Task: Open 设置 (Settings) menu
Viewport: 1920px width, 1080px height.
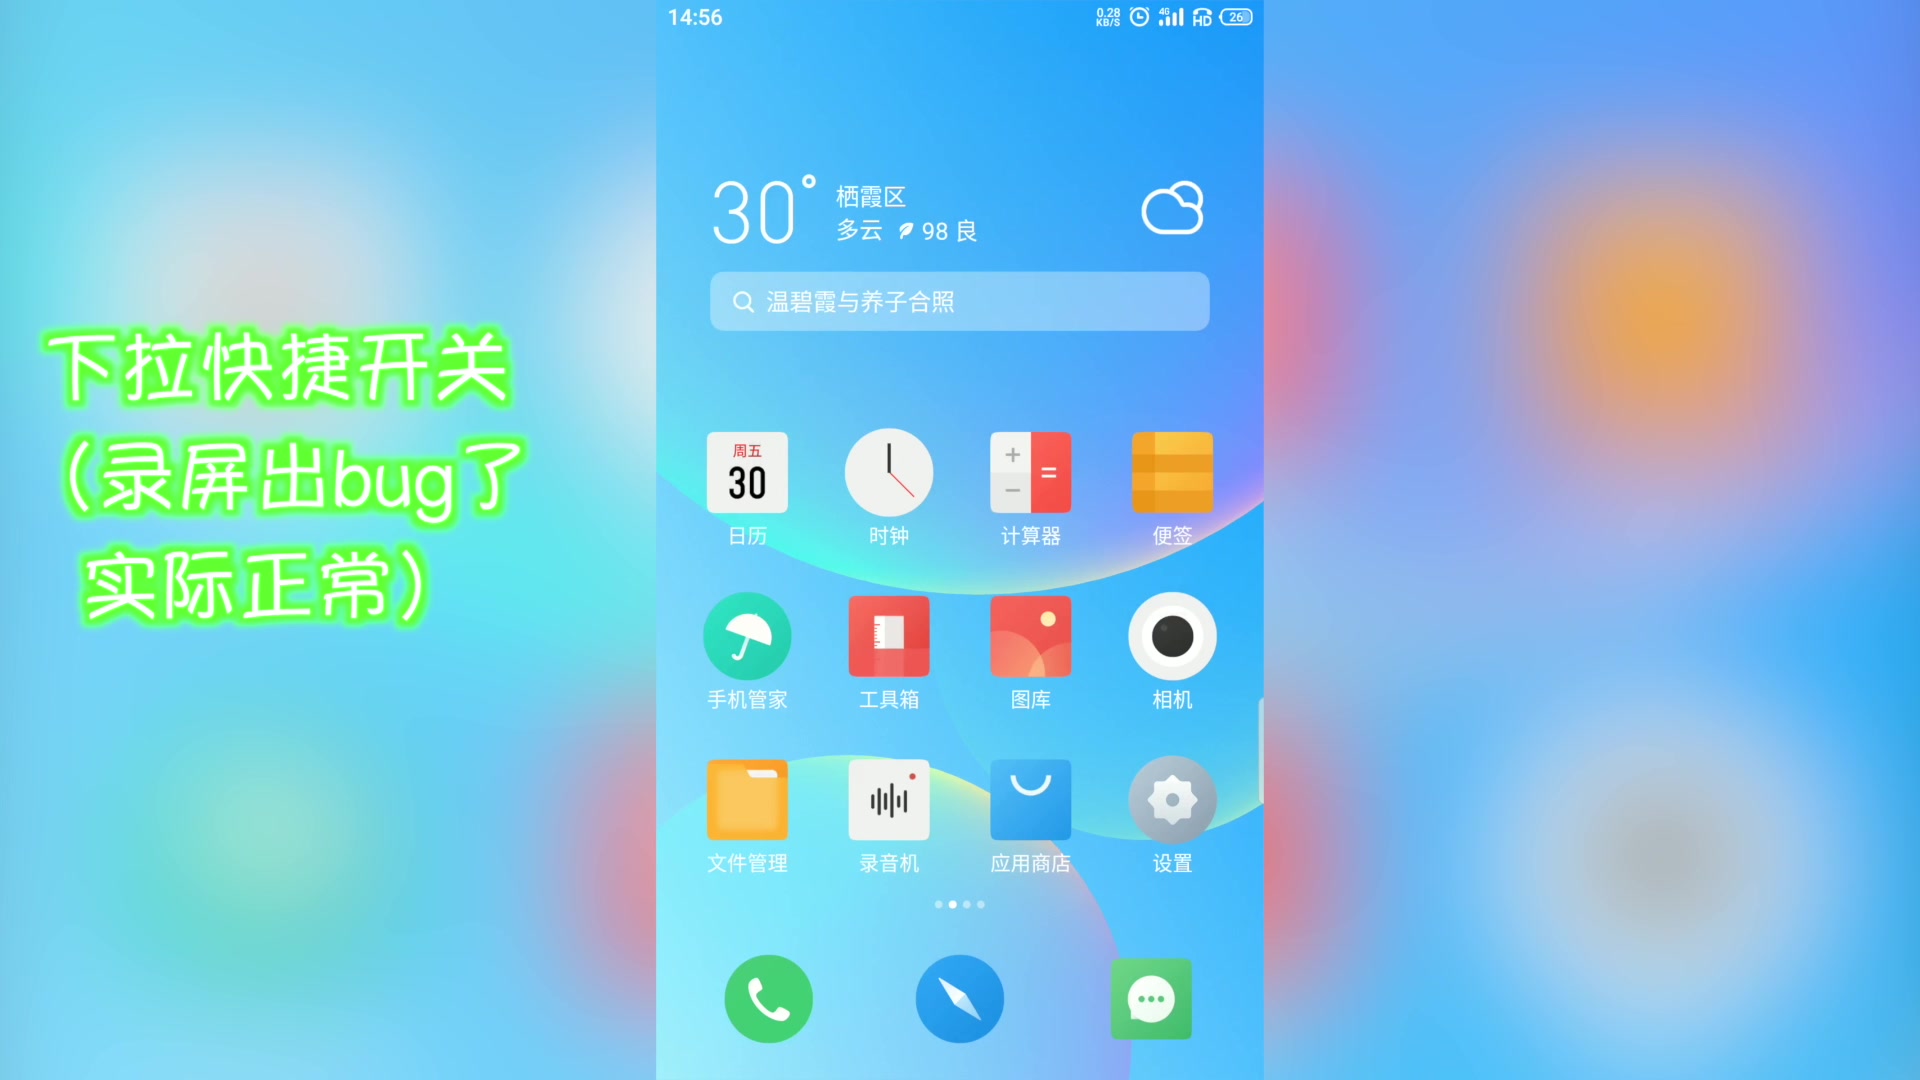Action: pos(1172,800)
